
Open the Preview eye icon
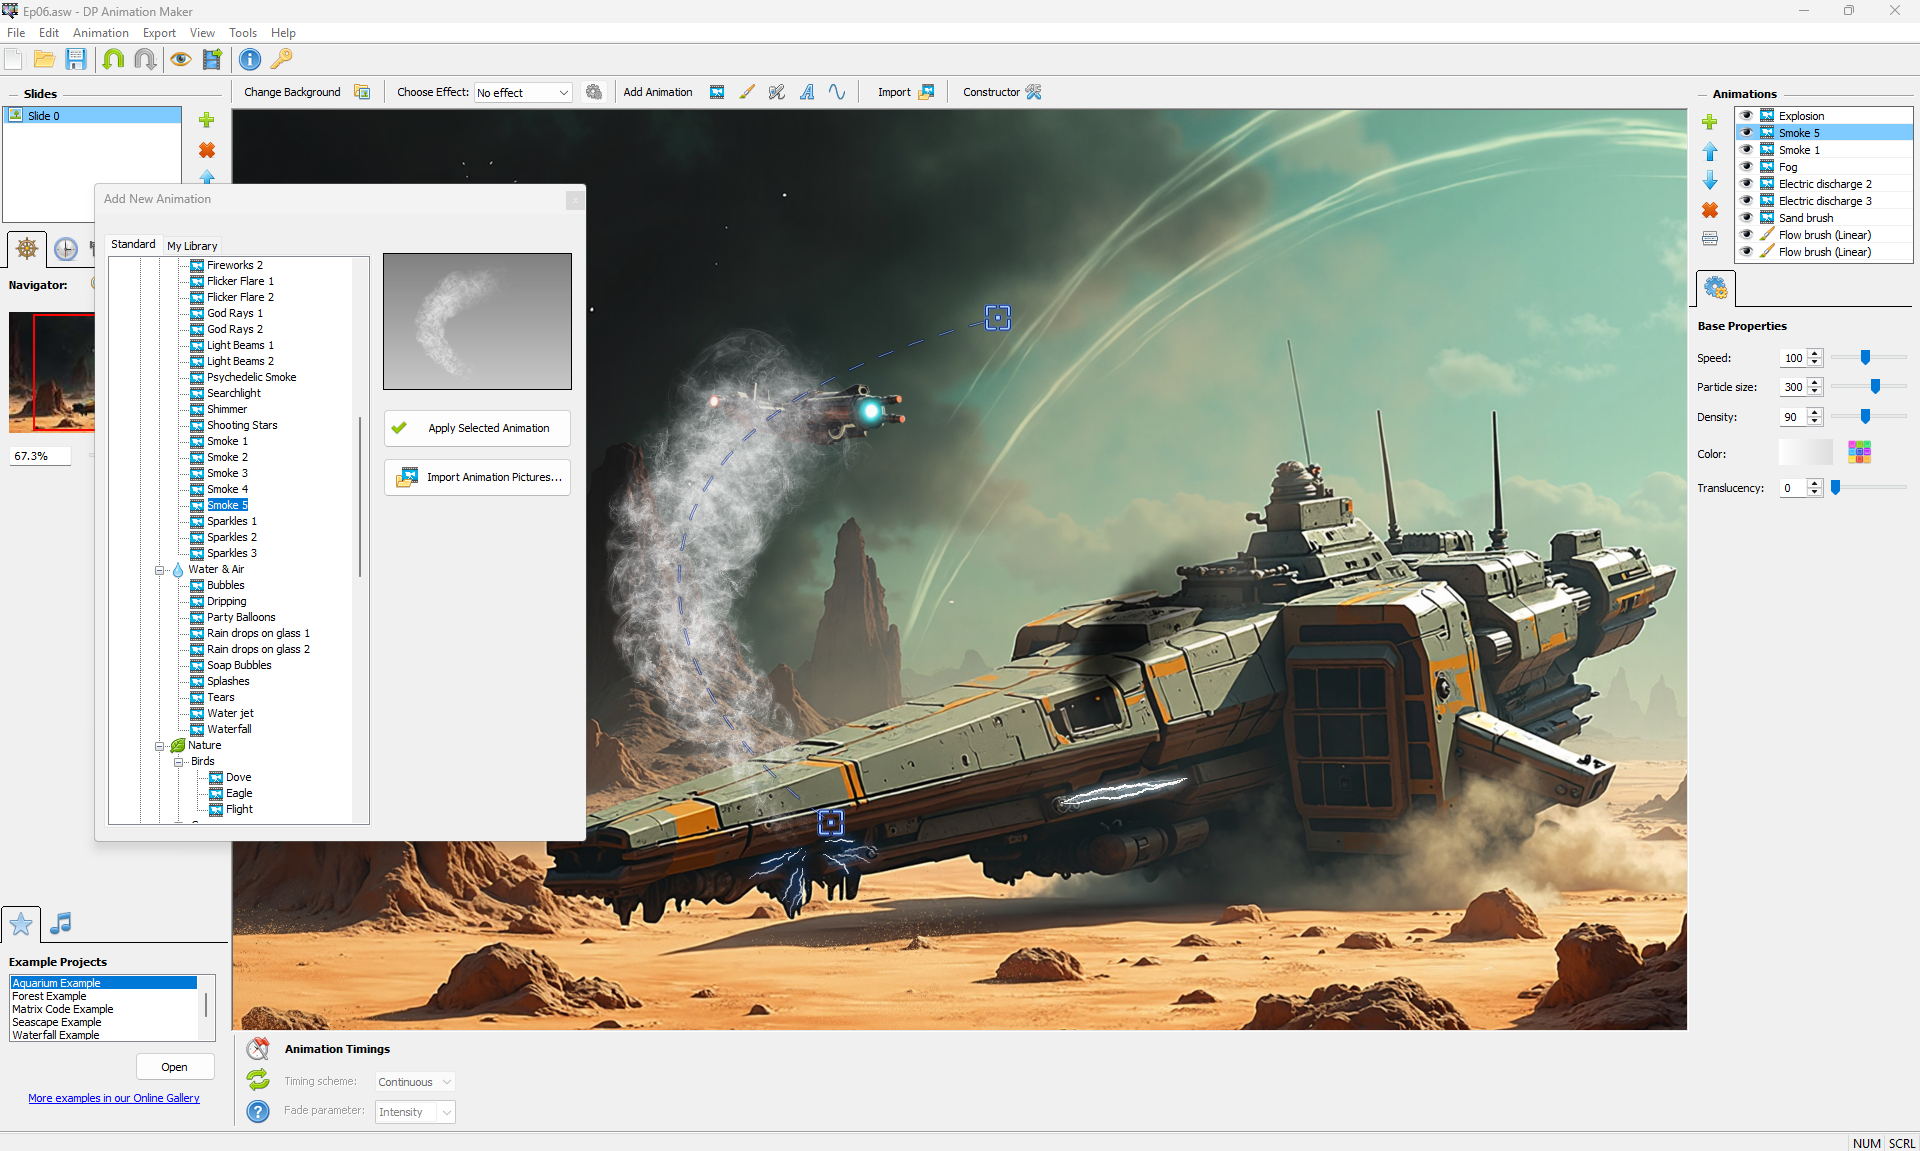[180, 59]
